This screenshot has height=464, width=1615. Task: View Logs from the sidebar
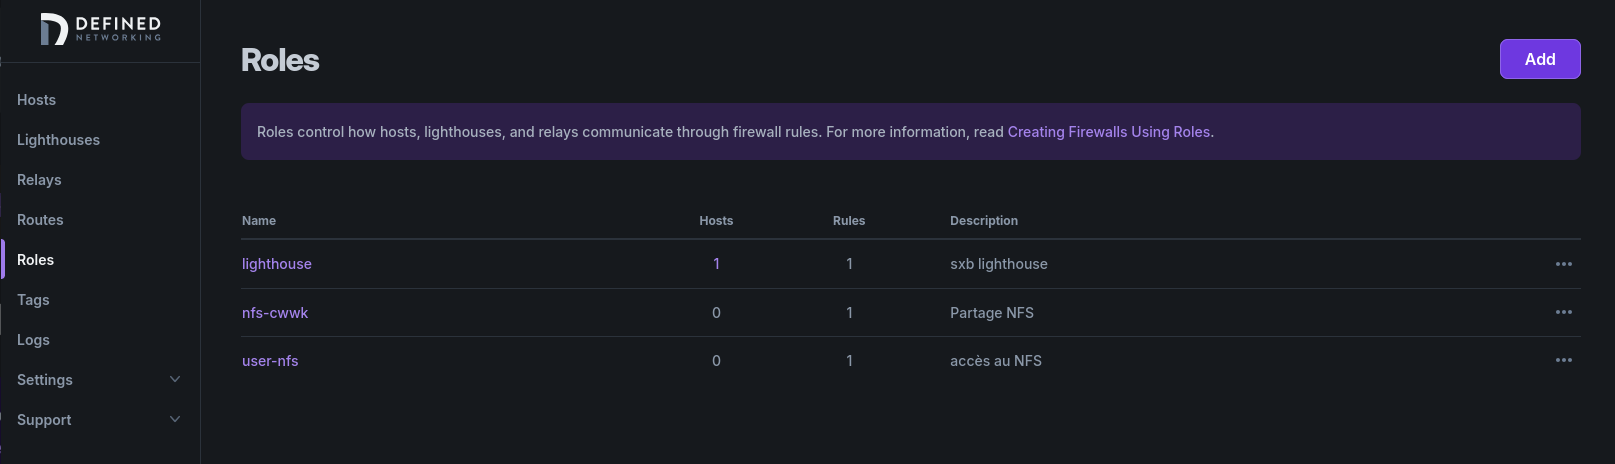pyautogui.click(x=33, y=340)
